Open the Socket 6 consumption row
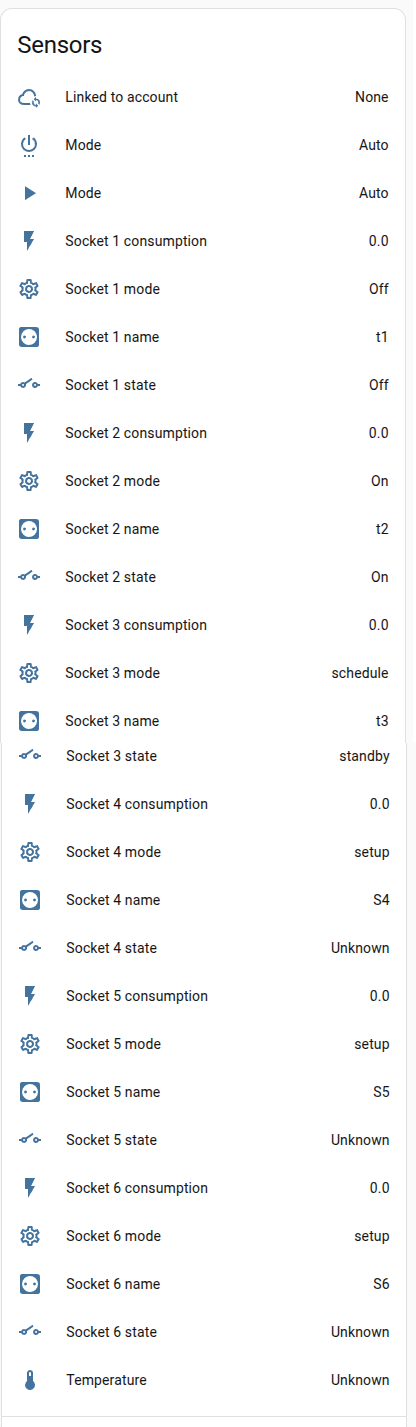This screenshot has width=416, height=1427. click(208, 1188)
